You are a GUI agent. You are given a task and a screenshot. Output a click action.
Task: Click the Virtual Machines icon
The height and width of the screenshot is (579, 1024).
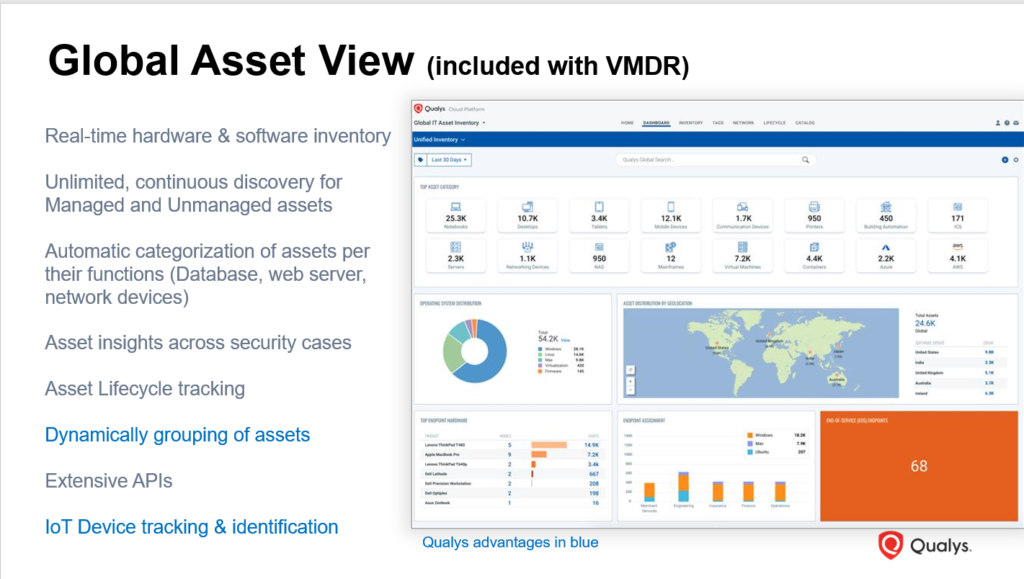[x=743, y=247]
